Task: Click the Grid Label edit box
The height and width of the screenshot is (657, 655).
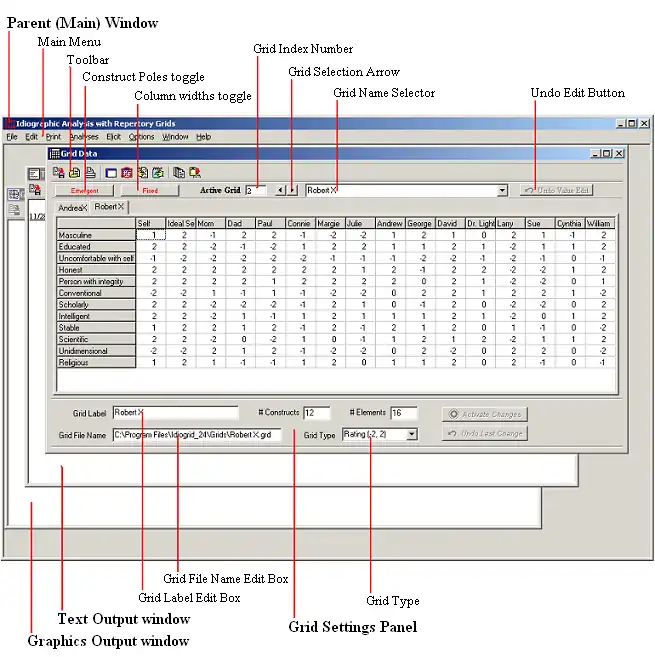Action: click(x=174, y=412)
